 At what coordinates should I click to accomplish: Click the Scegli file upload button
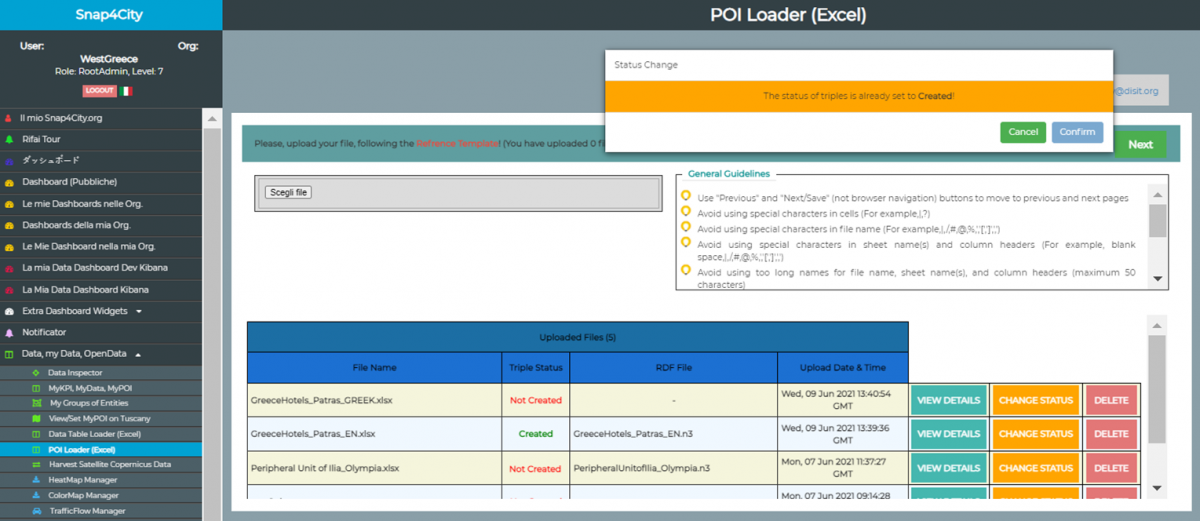(x=289, y=192)
